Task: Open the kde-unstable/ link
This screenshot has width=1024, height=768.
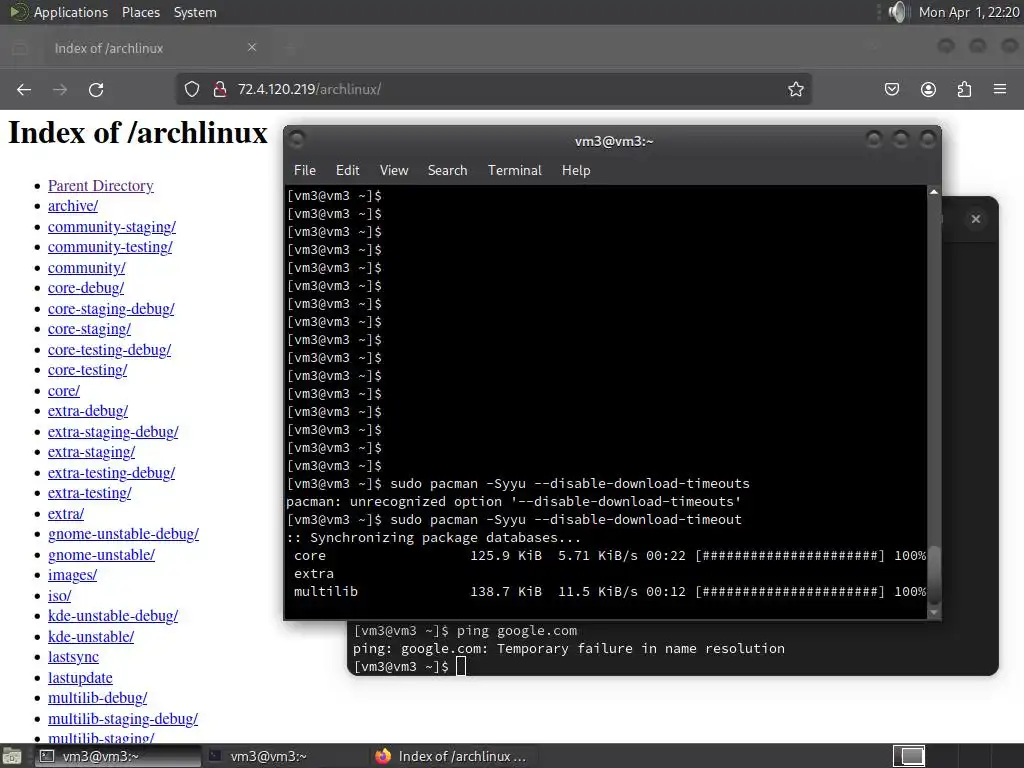Action: (x=91, y=637)
